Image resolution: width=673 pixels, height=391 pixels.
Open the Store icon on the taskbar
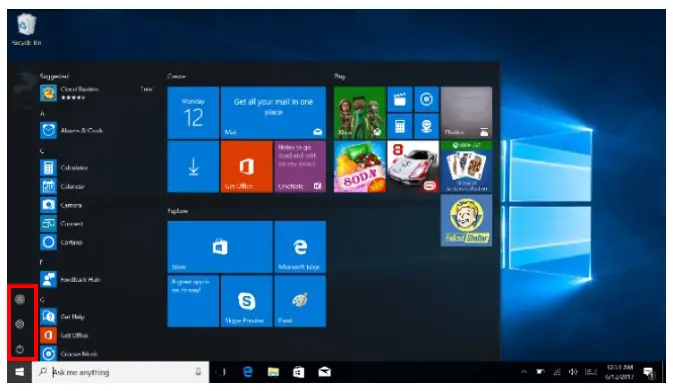[299, 372]
